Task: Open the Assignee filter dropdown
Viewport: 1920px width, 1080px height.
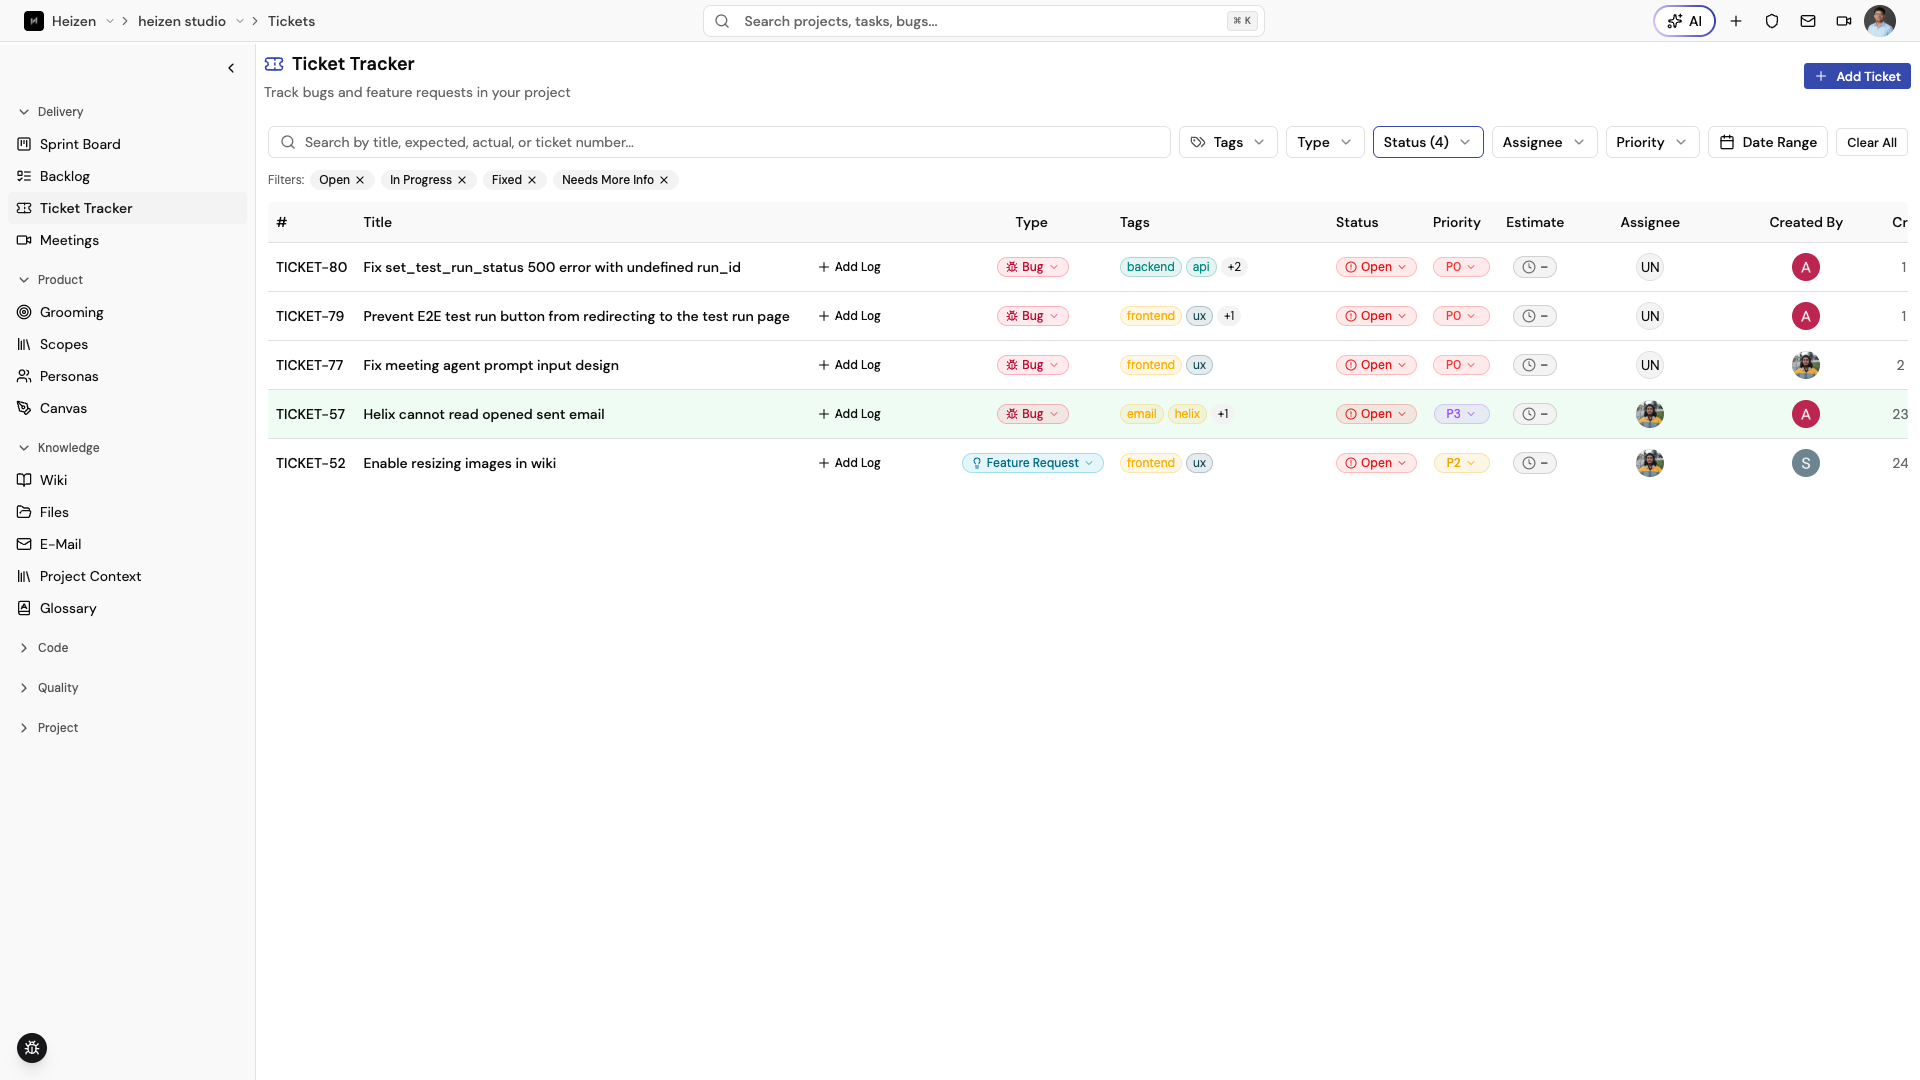Action: (1544, 142)
